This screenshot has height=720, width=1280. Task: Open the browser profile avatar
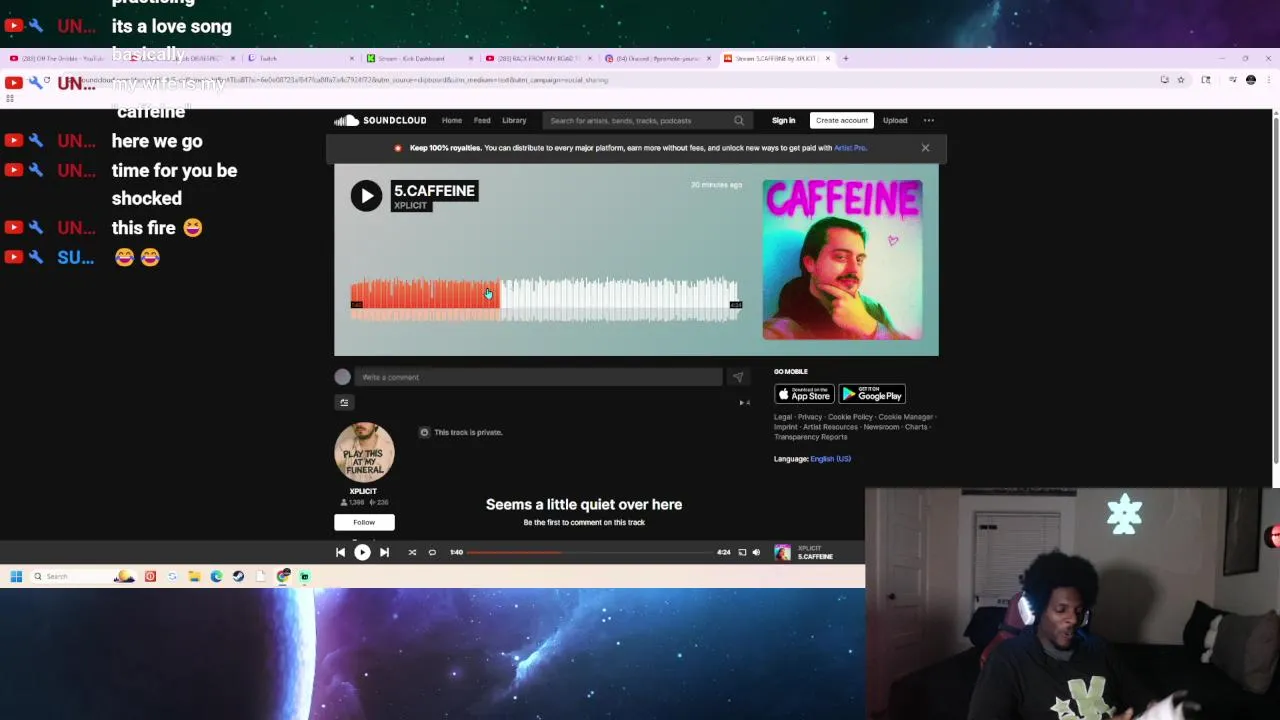pyautogui.click(x=1250, y=80)
